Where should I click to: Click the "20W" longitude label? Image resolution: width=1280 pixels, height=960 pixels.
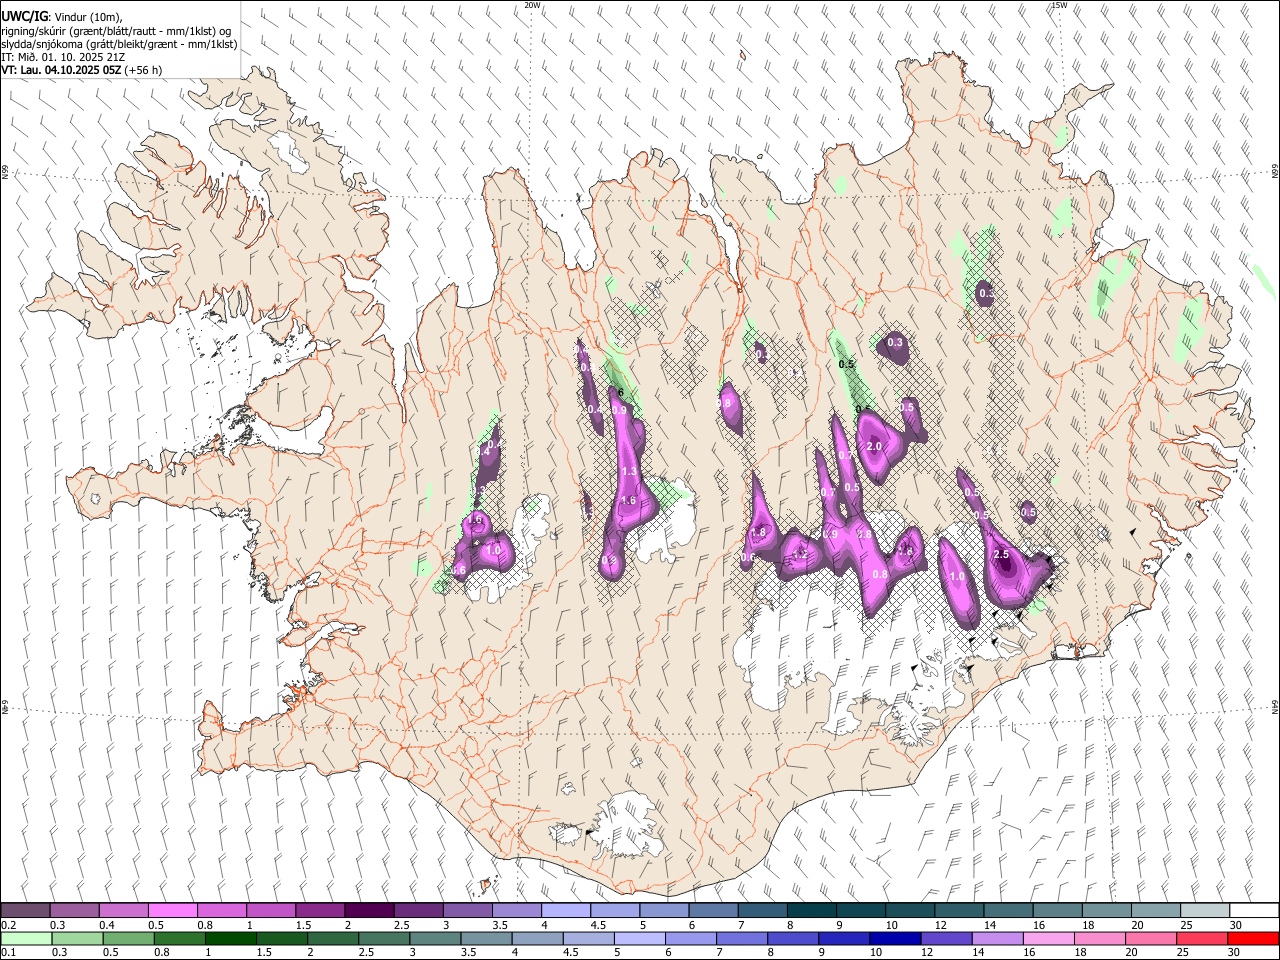pyautogui.click(x=533, y=5)
